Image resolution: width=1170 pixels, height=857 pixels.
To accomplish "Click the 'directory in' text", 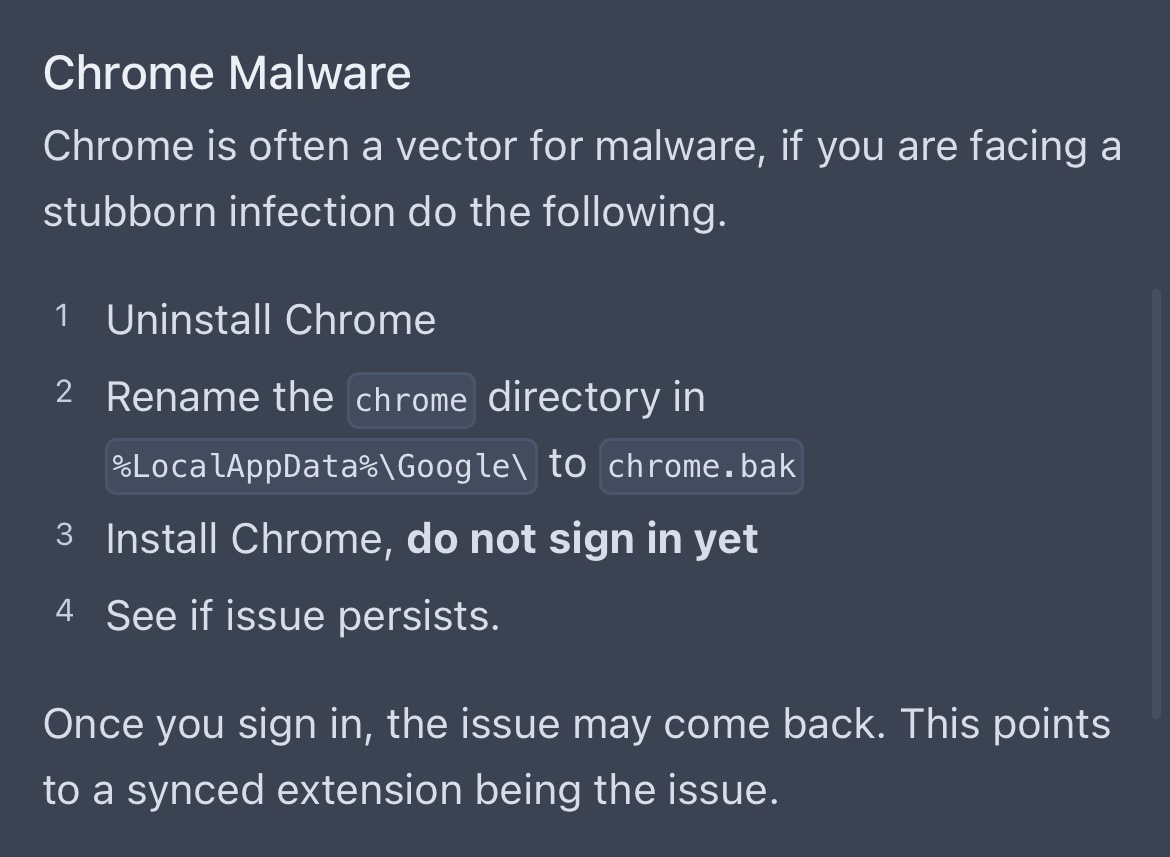I will pyautogui.click(x=596, y=397).
